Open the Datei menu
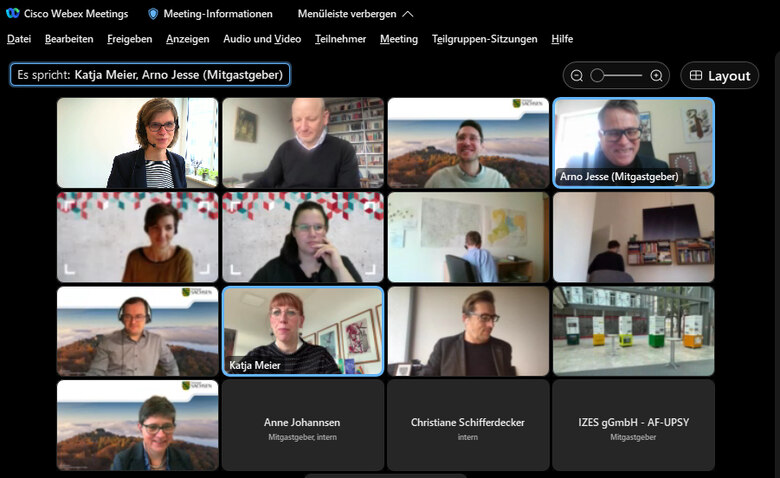The image size is (780, 478). coord(19,39)
